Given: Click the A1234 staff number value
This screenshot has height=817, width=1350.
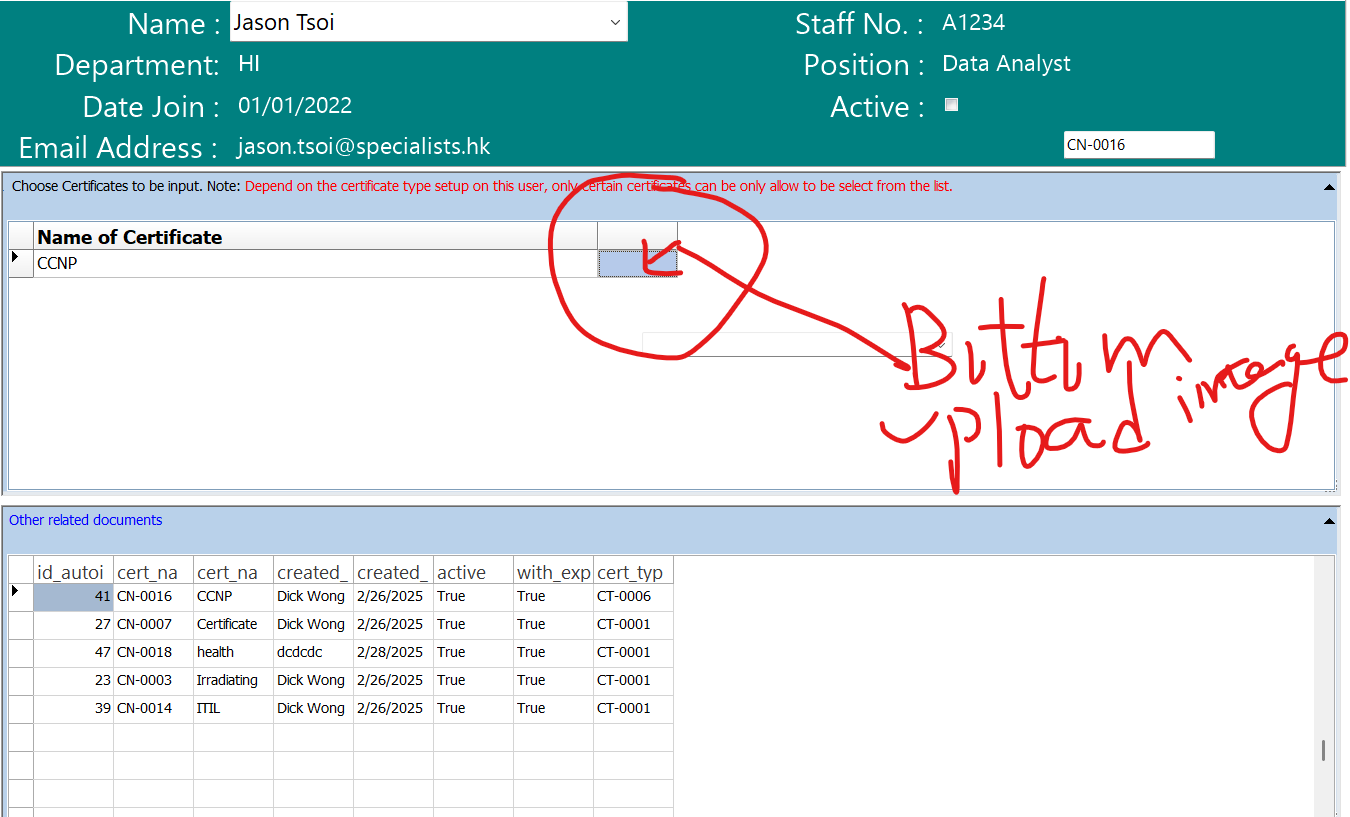Looking at the screenshot, I should [x=974, y=23].
